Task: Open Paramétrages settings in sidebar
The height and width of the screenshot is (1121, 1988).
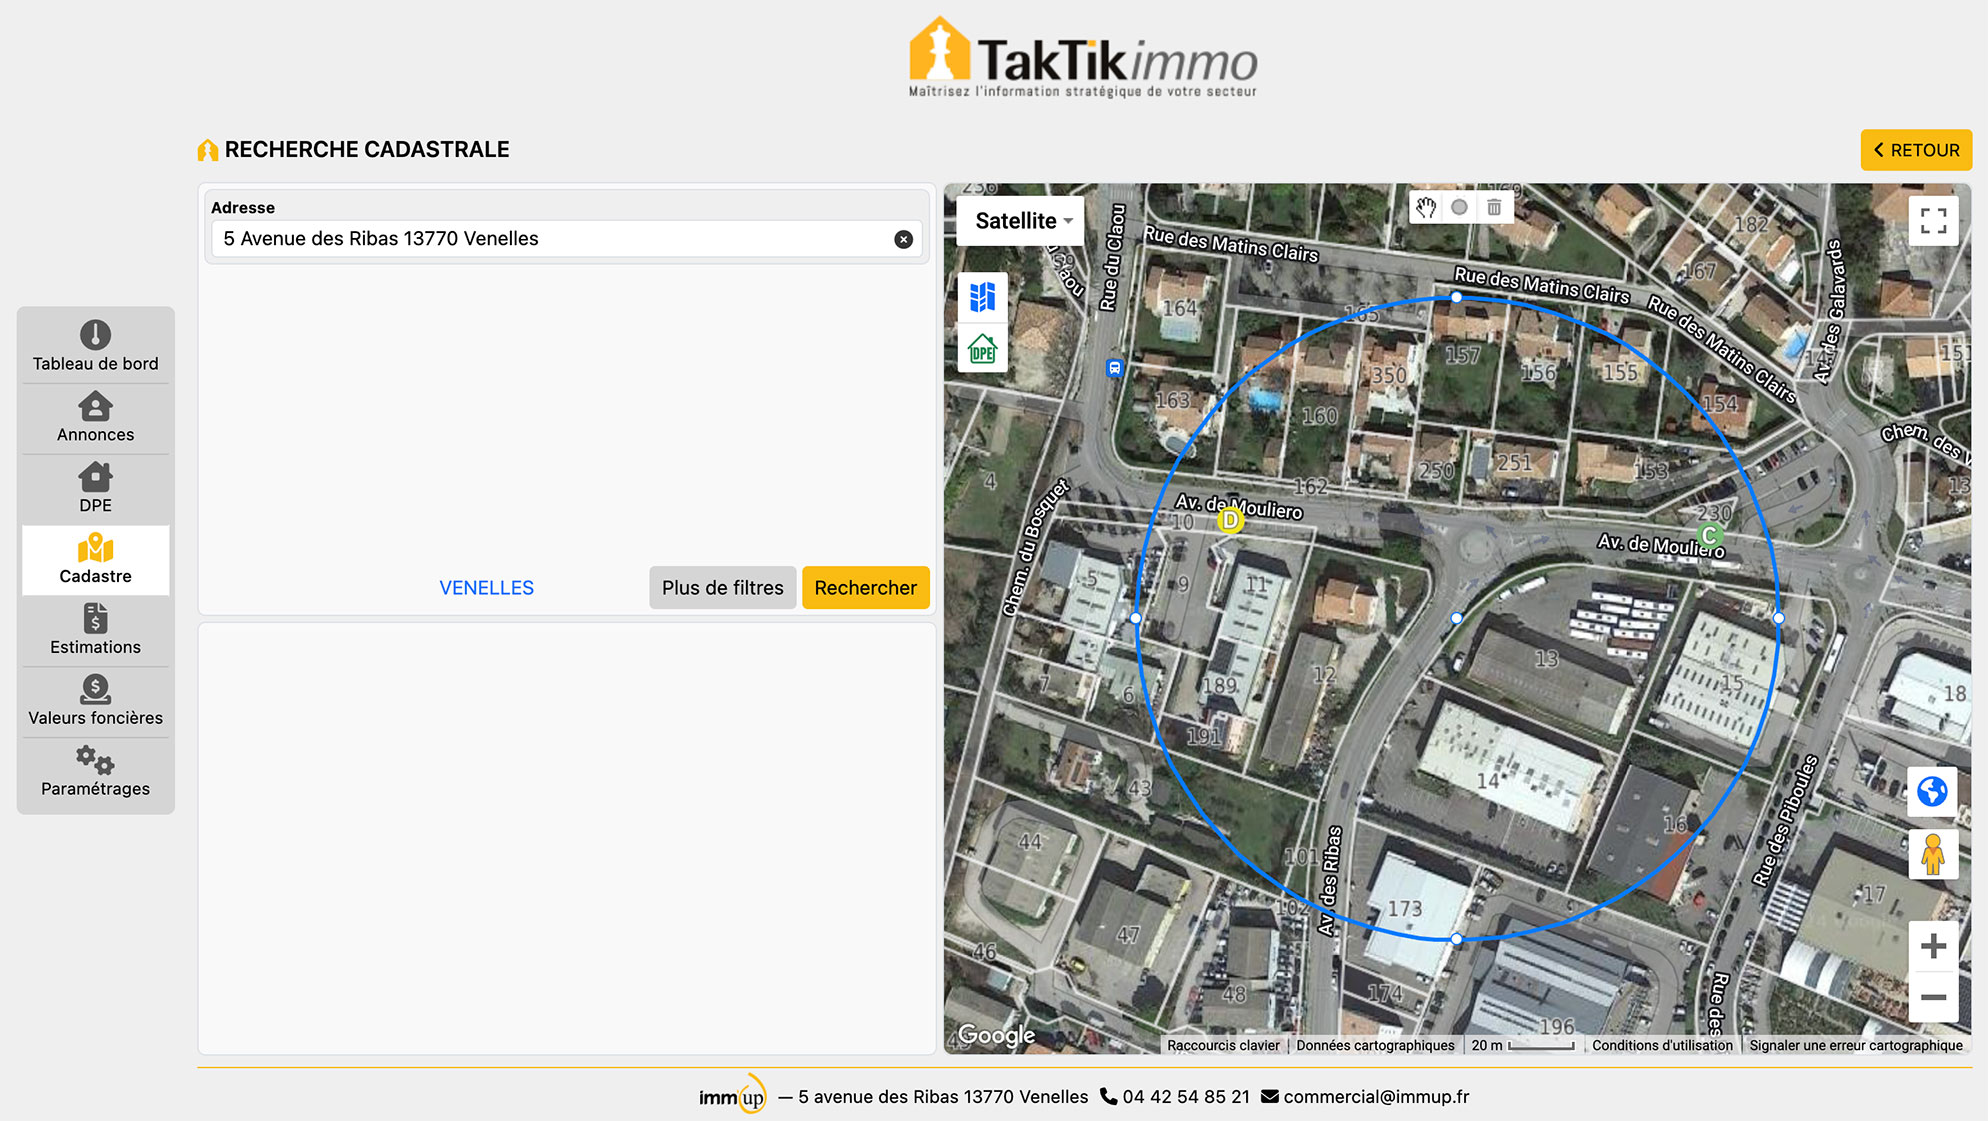Action: pos(96,773)
